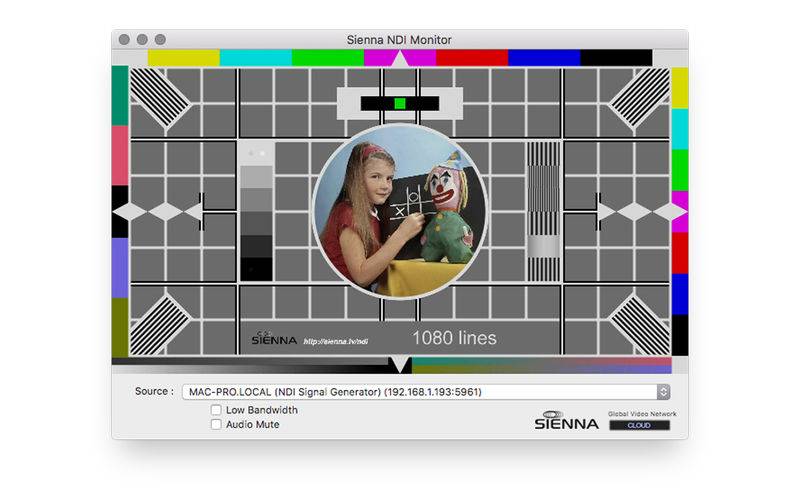Viewport: 800px width, 500px height.
Task: Click the Global Video Network CLOUD button
Action: [639, 425]
